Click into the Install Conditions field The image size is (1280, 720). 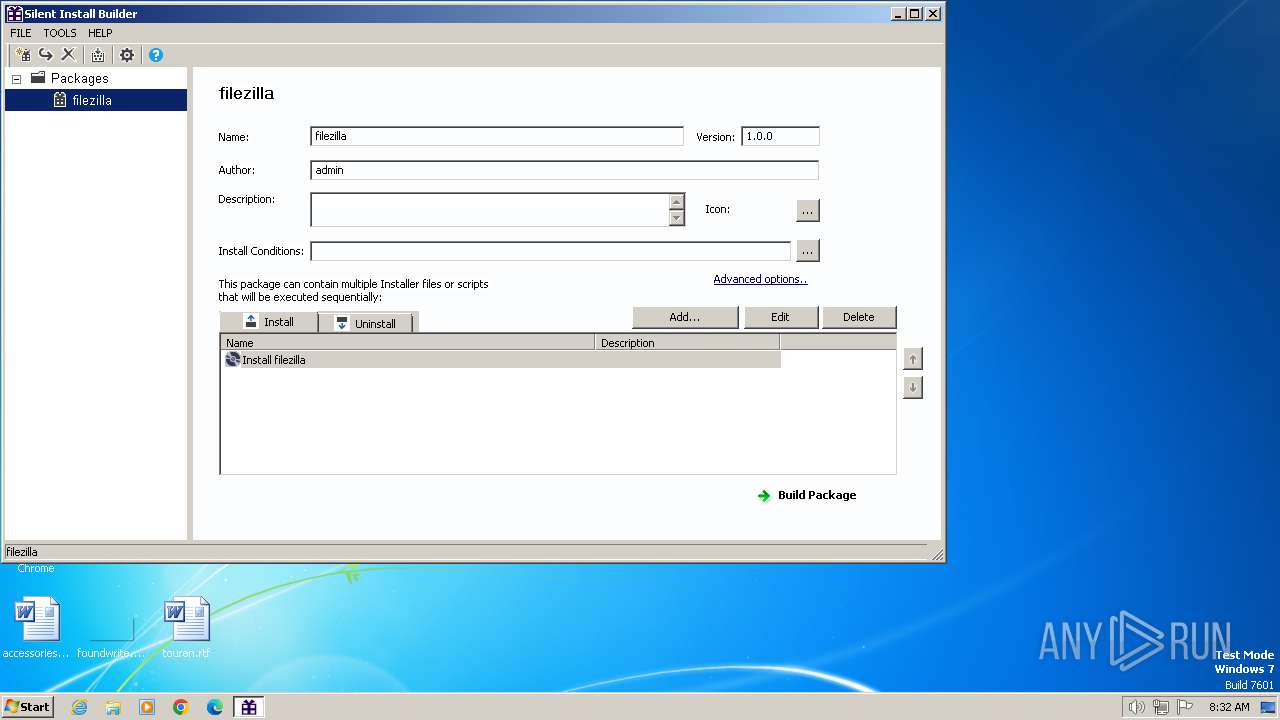click(551, 251)
